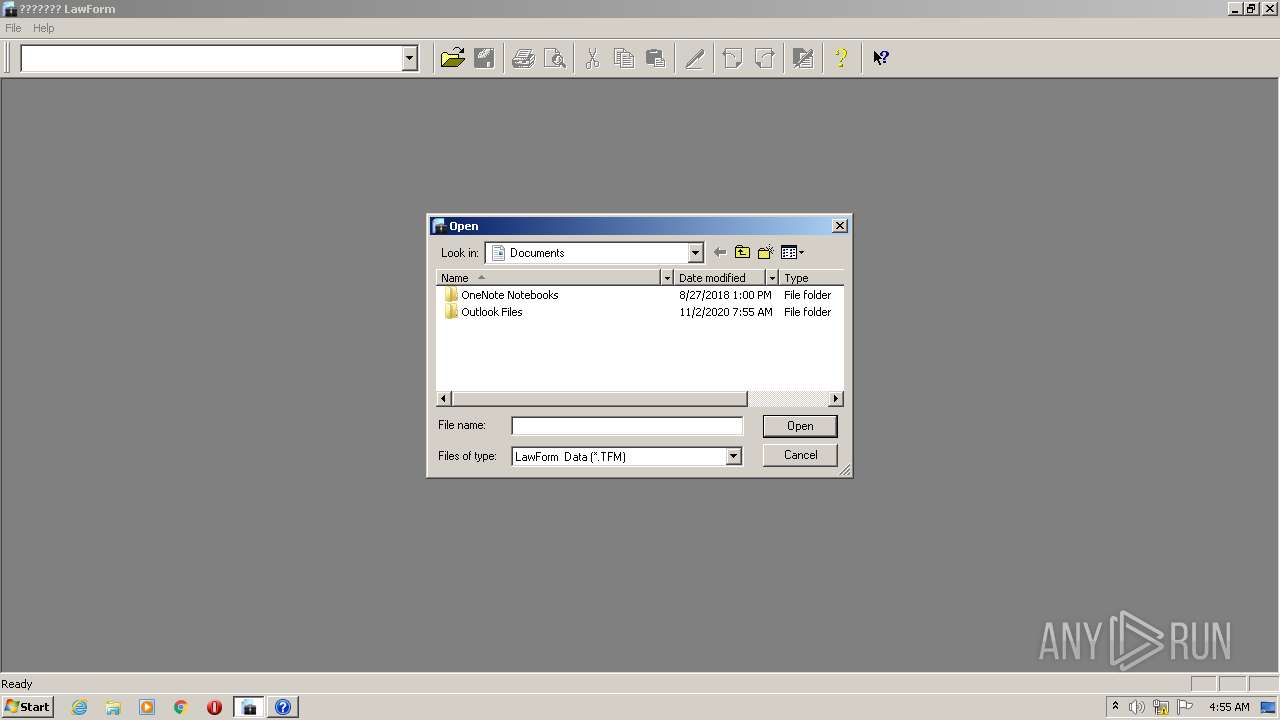This screenshot has height=720, width=1280.
Task: Click the LawForm taskbar button
Action: (x=249, y=707)
